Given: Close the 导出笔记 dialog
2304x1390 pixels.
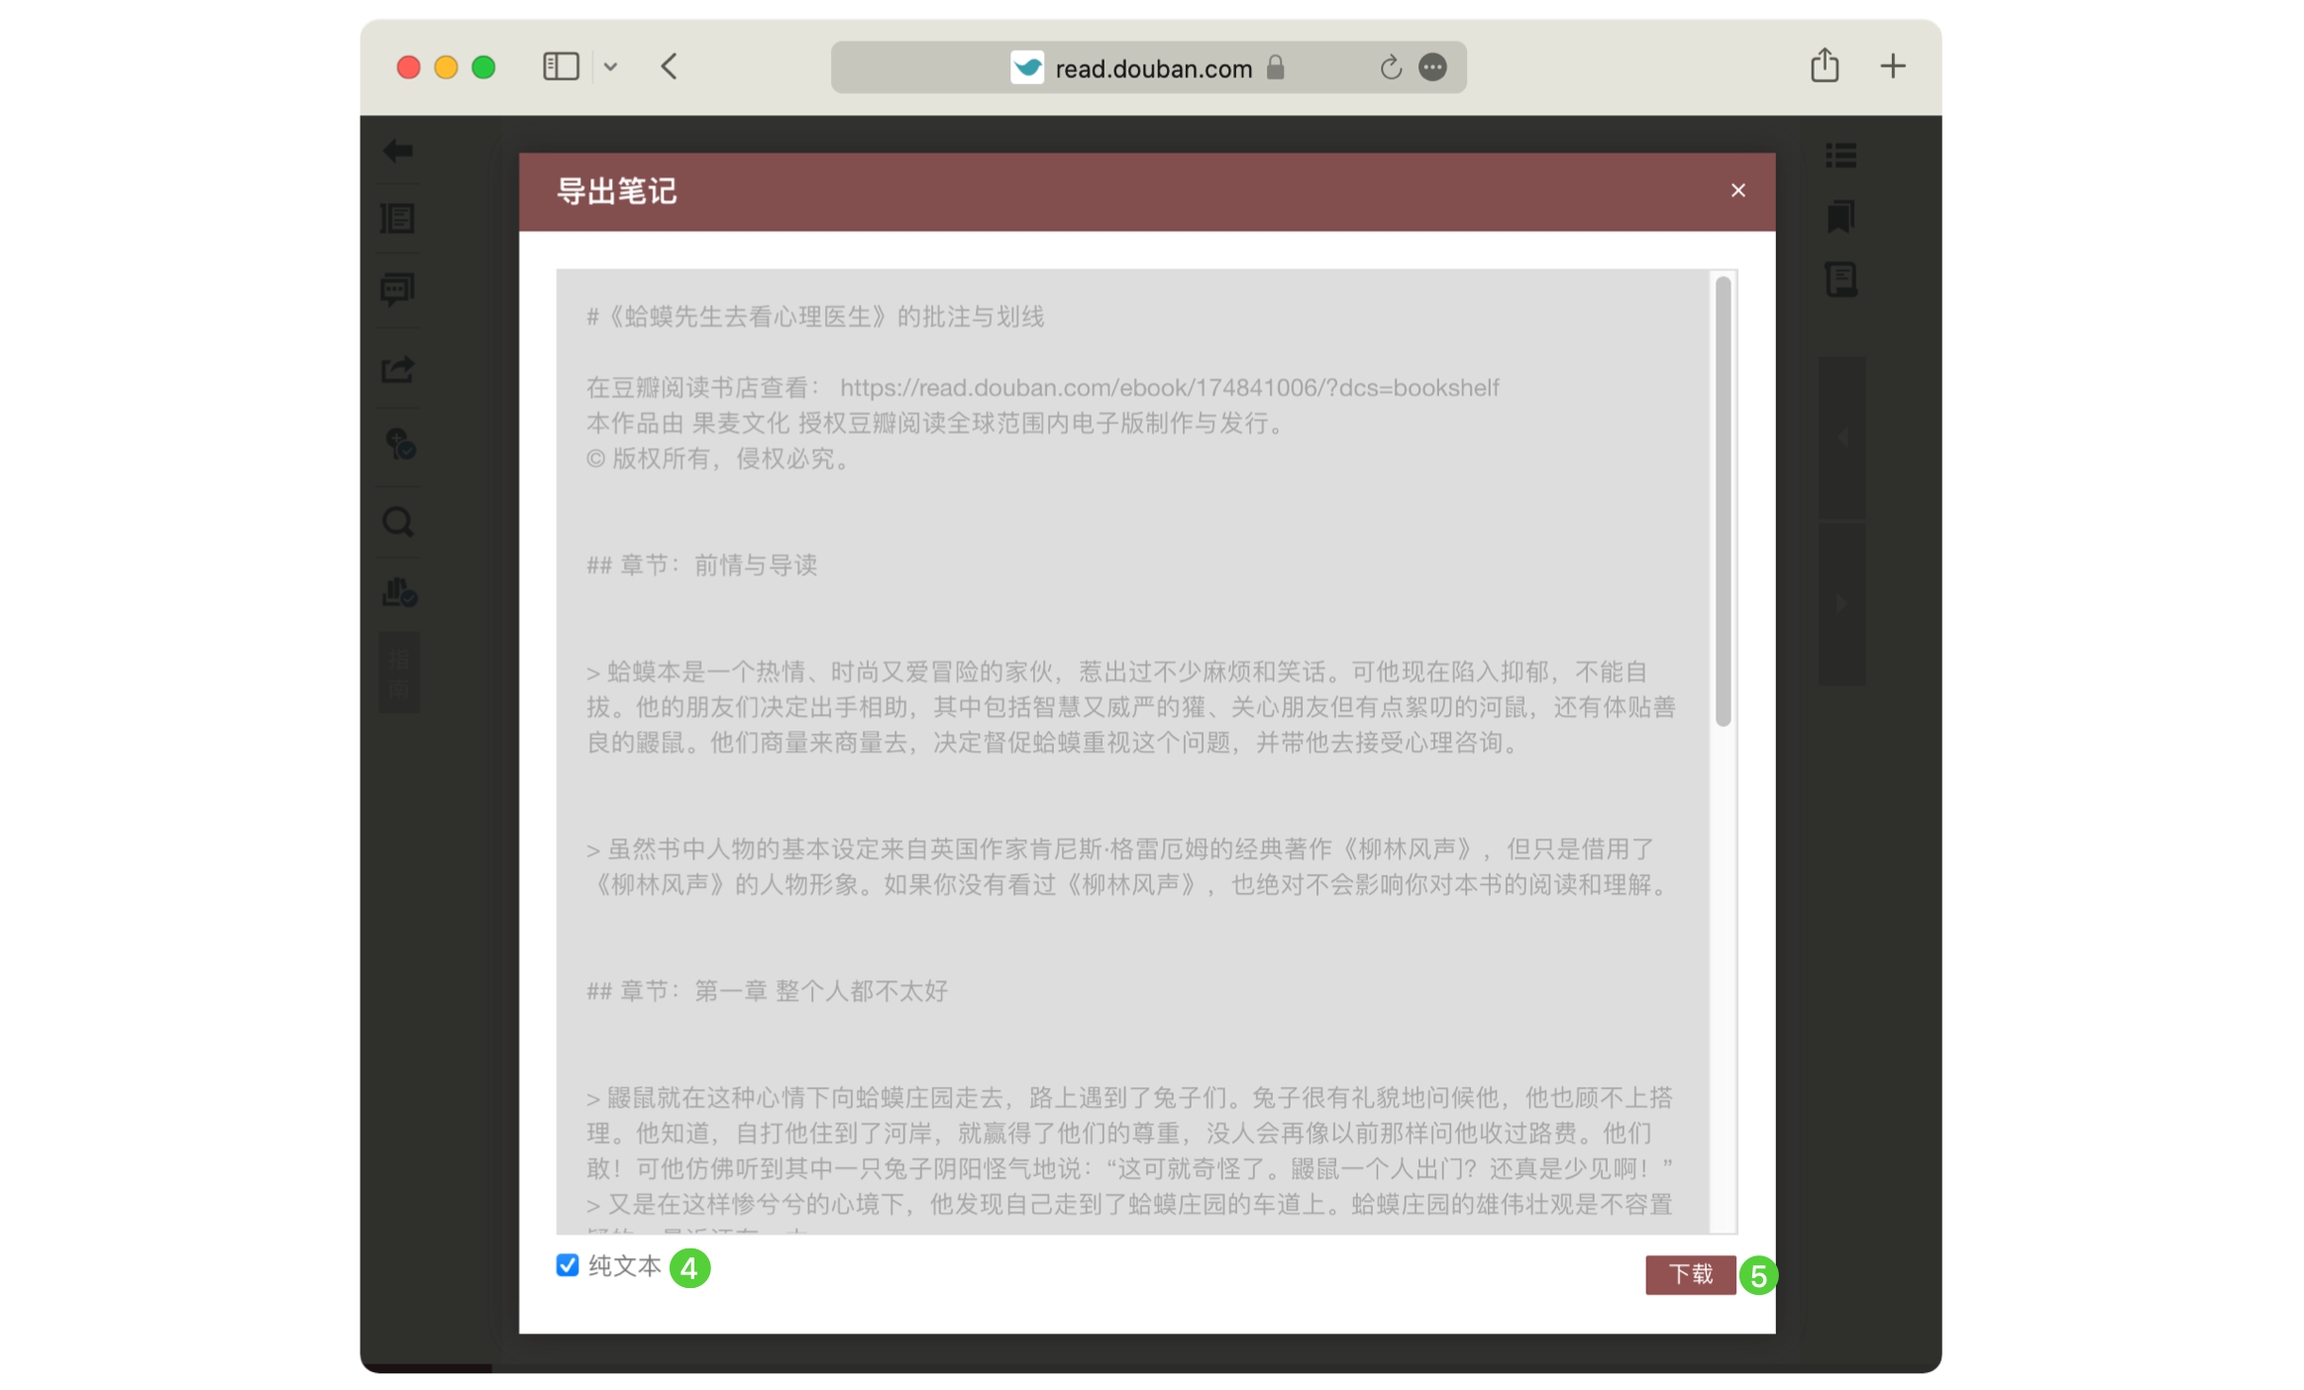Looking at the screenshot, I should pyautogui.click(x=1737, y=191).
